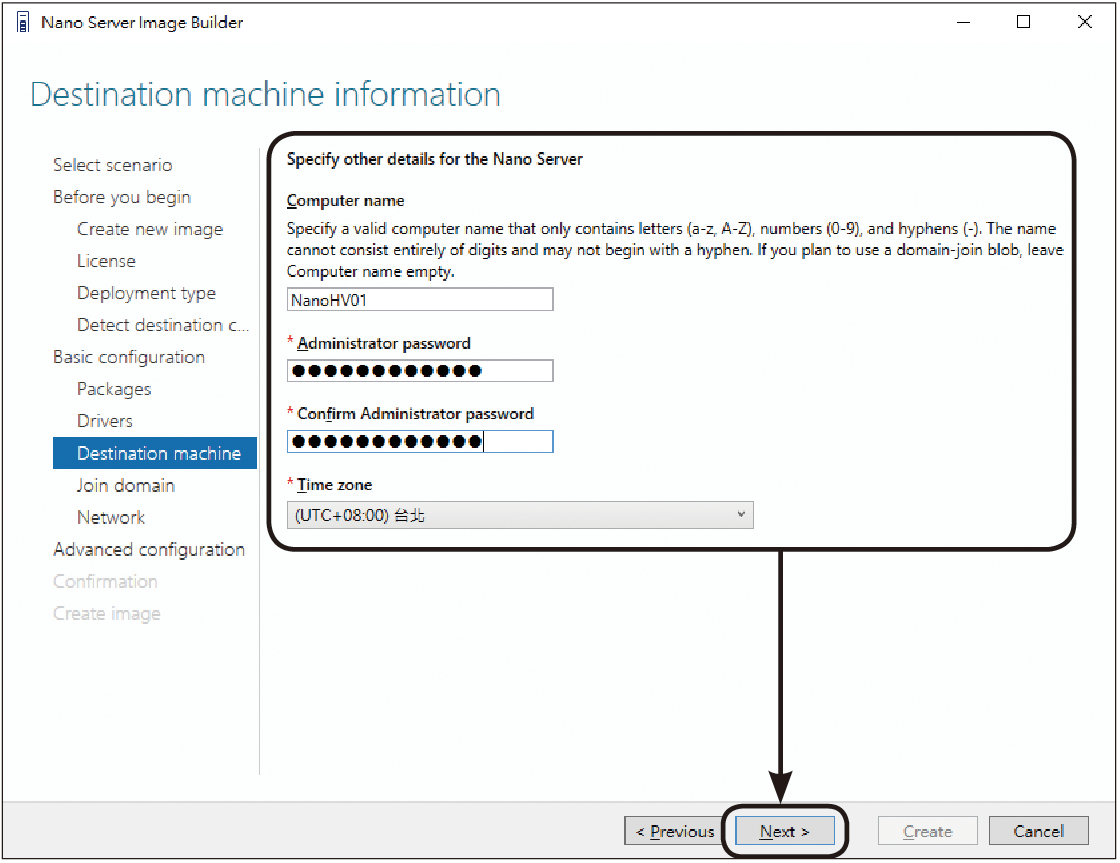
Task: Go to the Next wizard page
Action: 784,831
